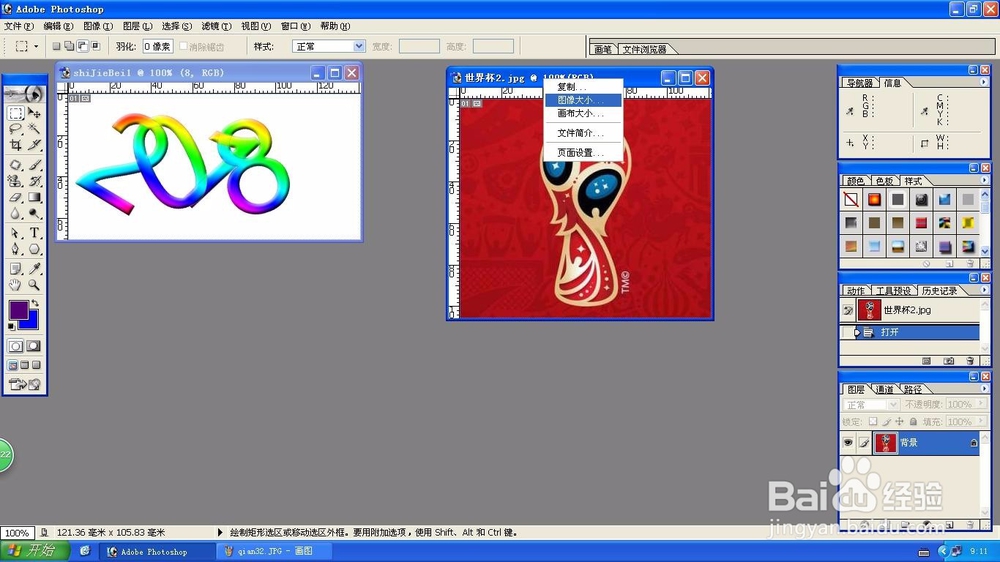Click the background blue color swatch
This screenshot has height=562, width=1000.
click(32, 322)
